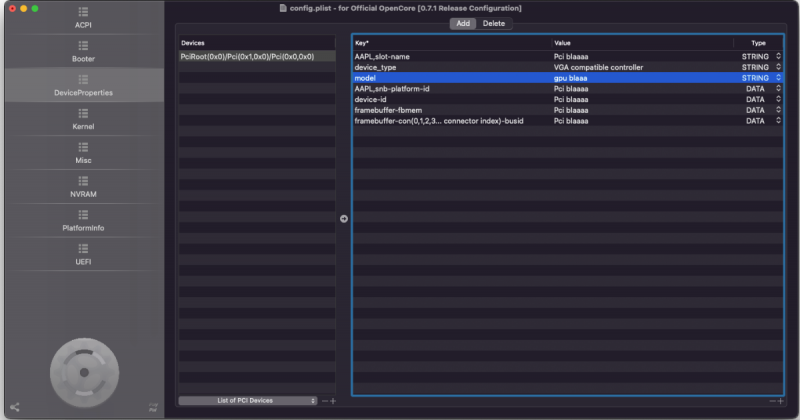The image size is (800, 420).
Task: Select the device_type key cell
Action: click(x=375, y=67)
